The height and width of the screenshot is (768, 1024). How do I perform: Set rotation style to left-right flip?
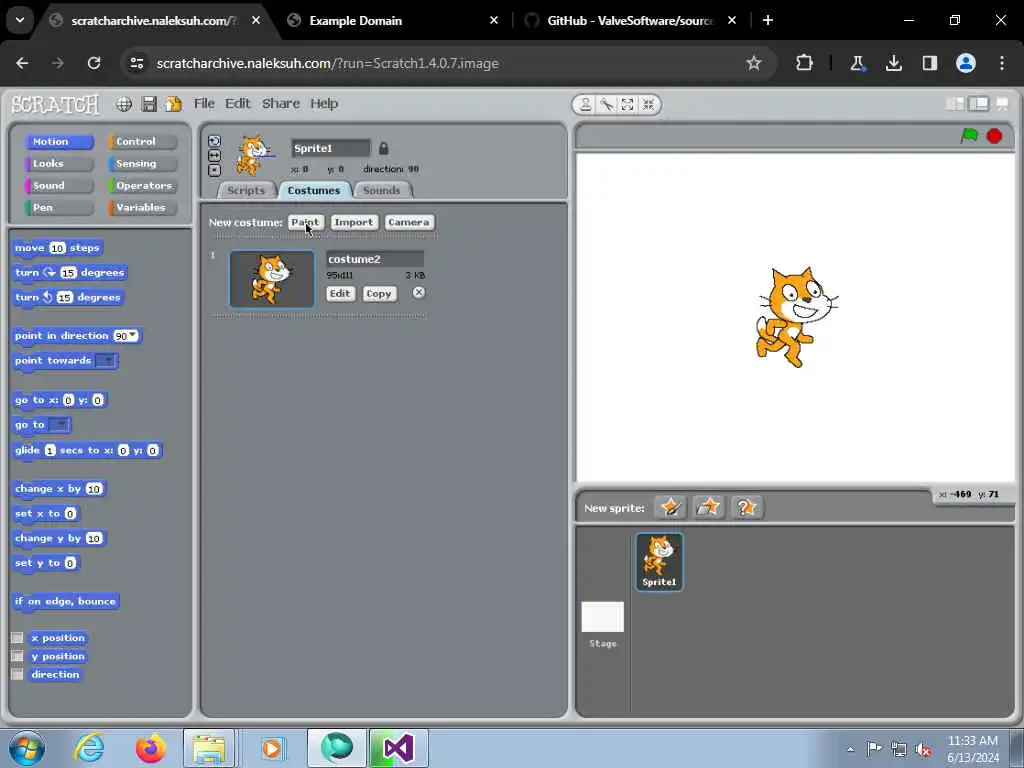pos(214,155)
